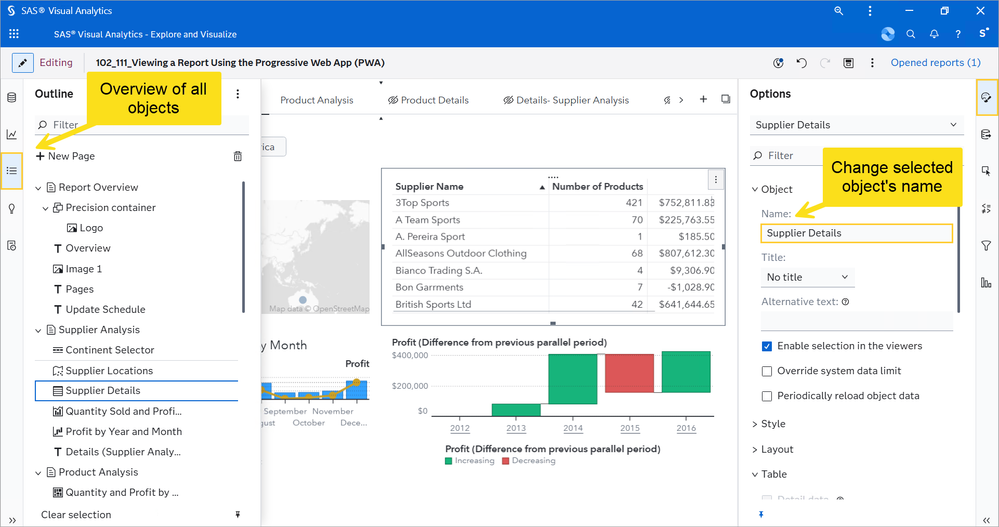Viewport: 999px width, 527px height.
Task: Open the Rules pane icon
Action: click(x=986, y=208)
